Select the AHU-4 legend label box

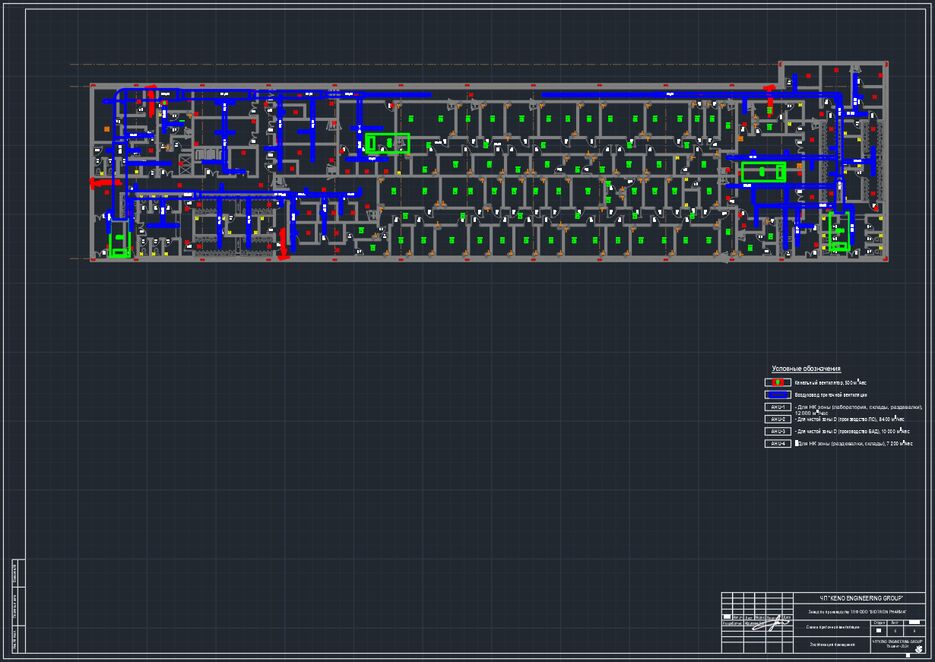777,443
